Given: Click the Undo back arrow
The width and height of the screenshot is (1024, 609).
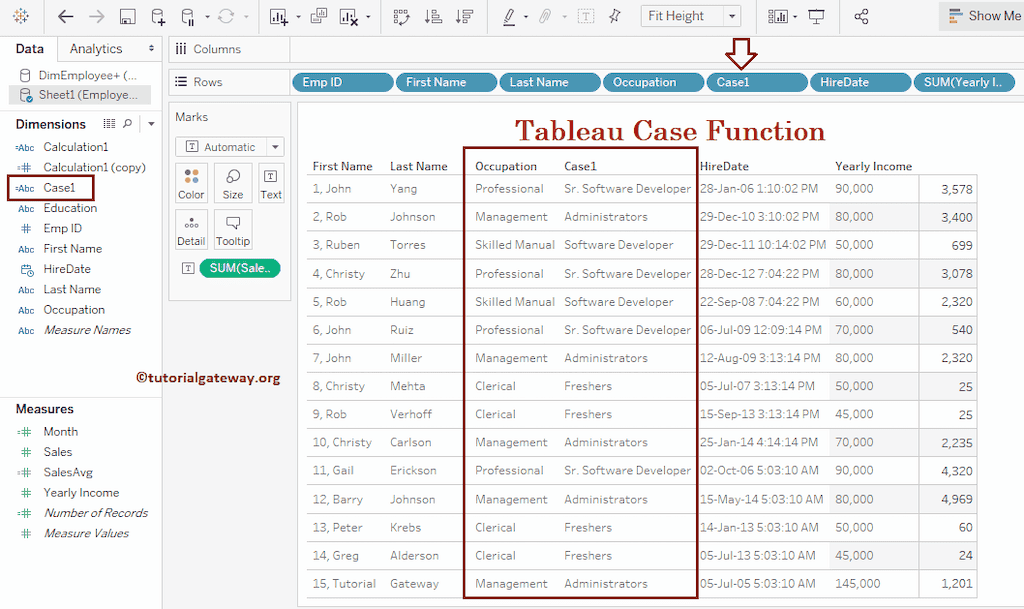Looking at the screenshot, I should click(65, 16).
